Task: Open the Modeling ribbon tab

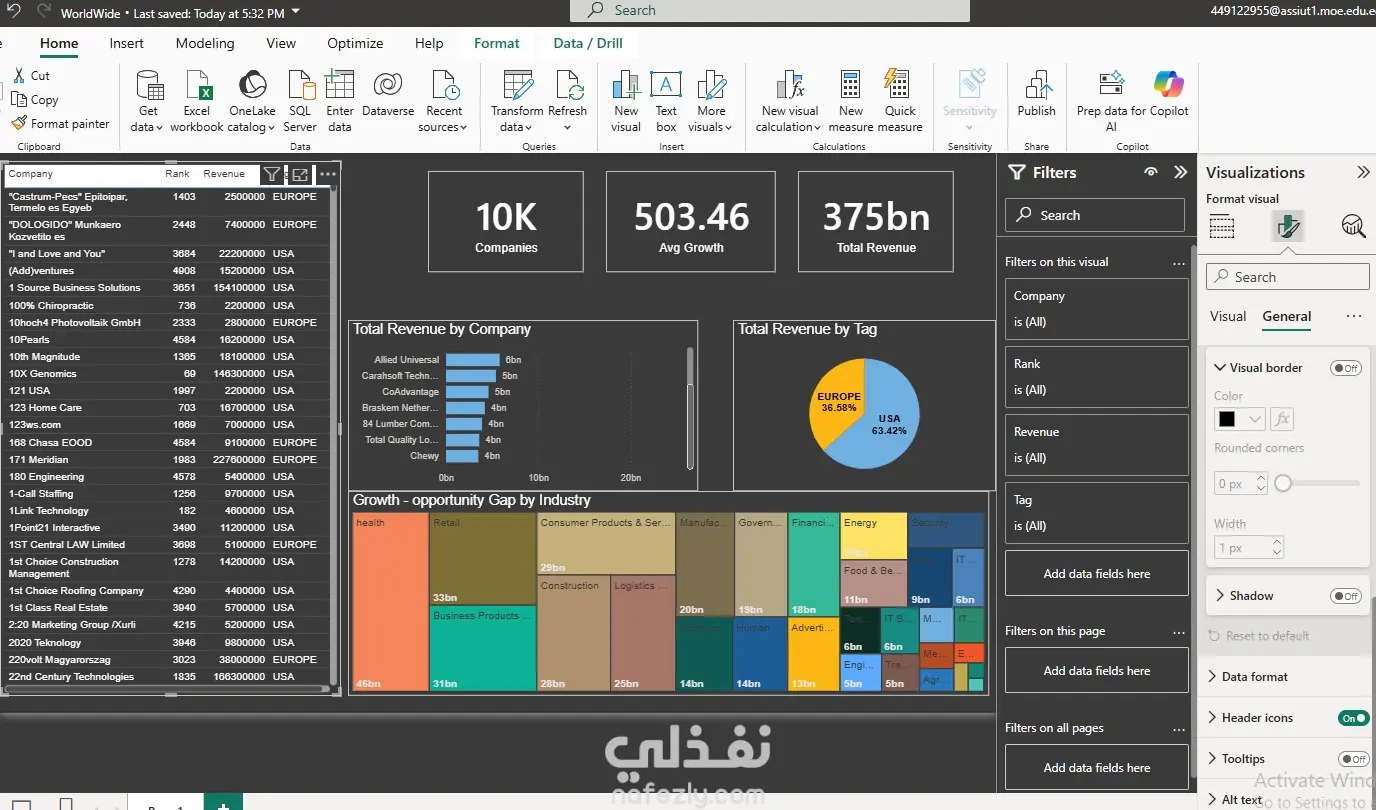Action: tap(205, 43)
